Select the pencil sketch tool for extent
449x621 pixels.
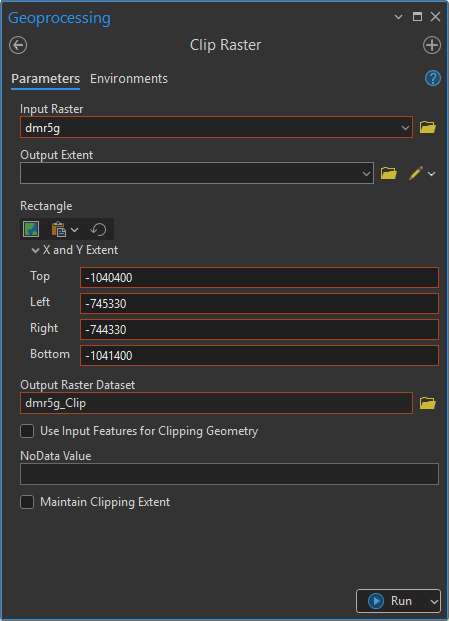pyautogui.click(x=416, y=173)
